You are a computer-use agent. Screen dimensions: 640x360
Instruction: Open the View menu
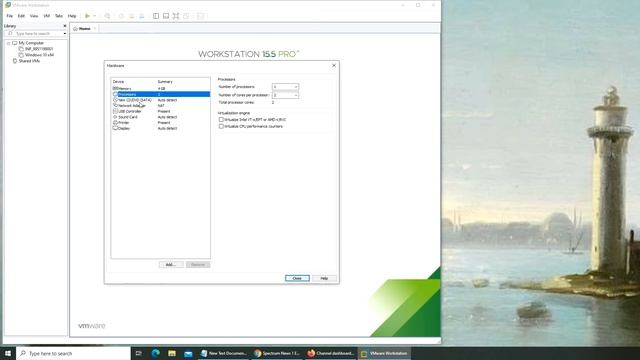tap(34, 16)
